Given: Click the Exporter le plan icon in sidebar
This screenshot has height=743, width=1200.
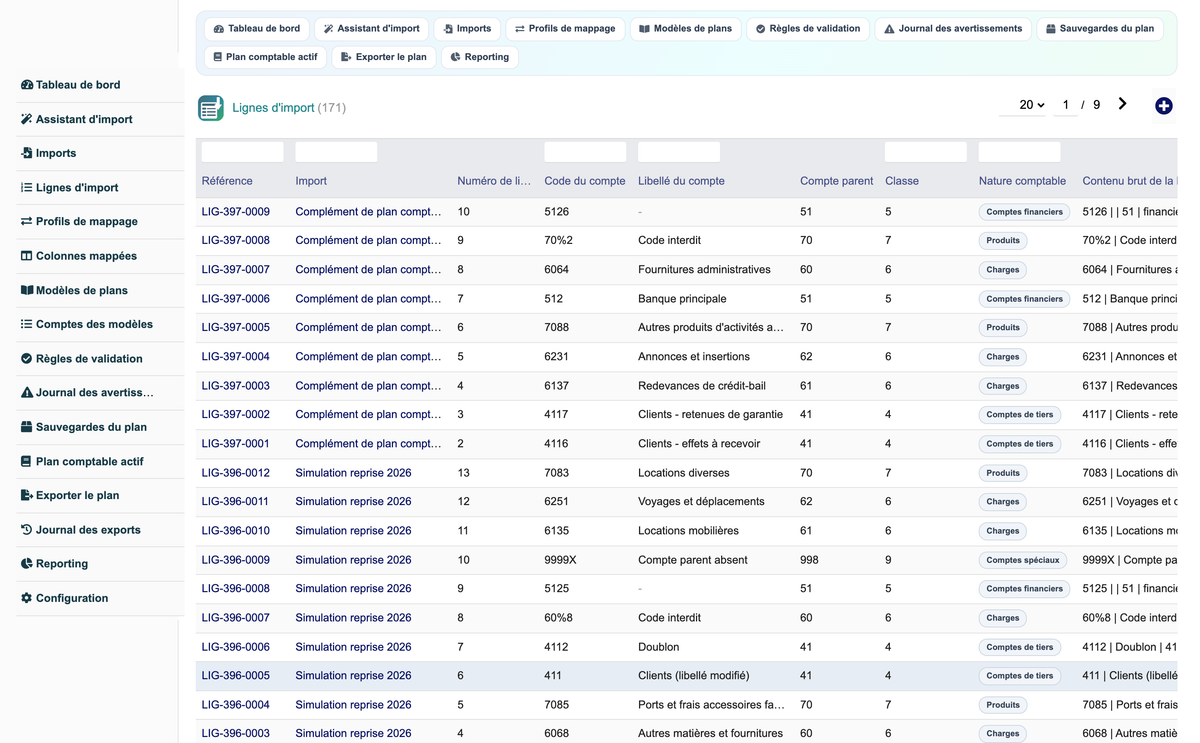Looking at the screenshot, I should coord(27,495).
